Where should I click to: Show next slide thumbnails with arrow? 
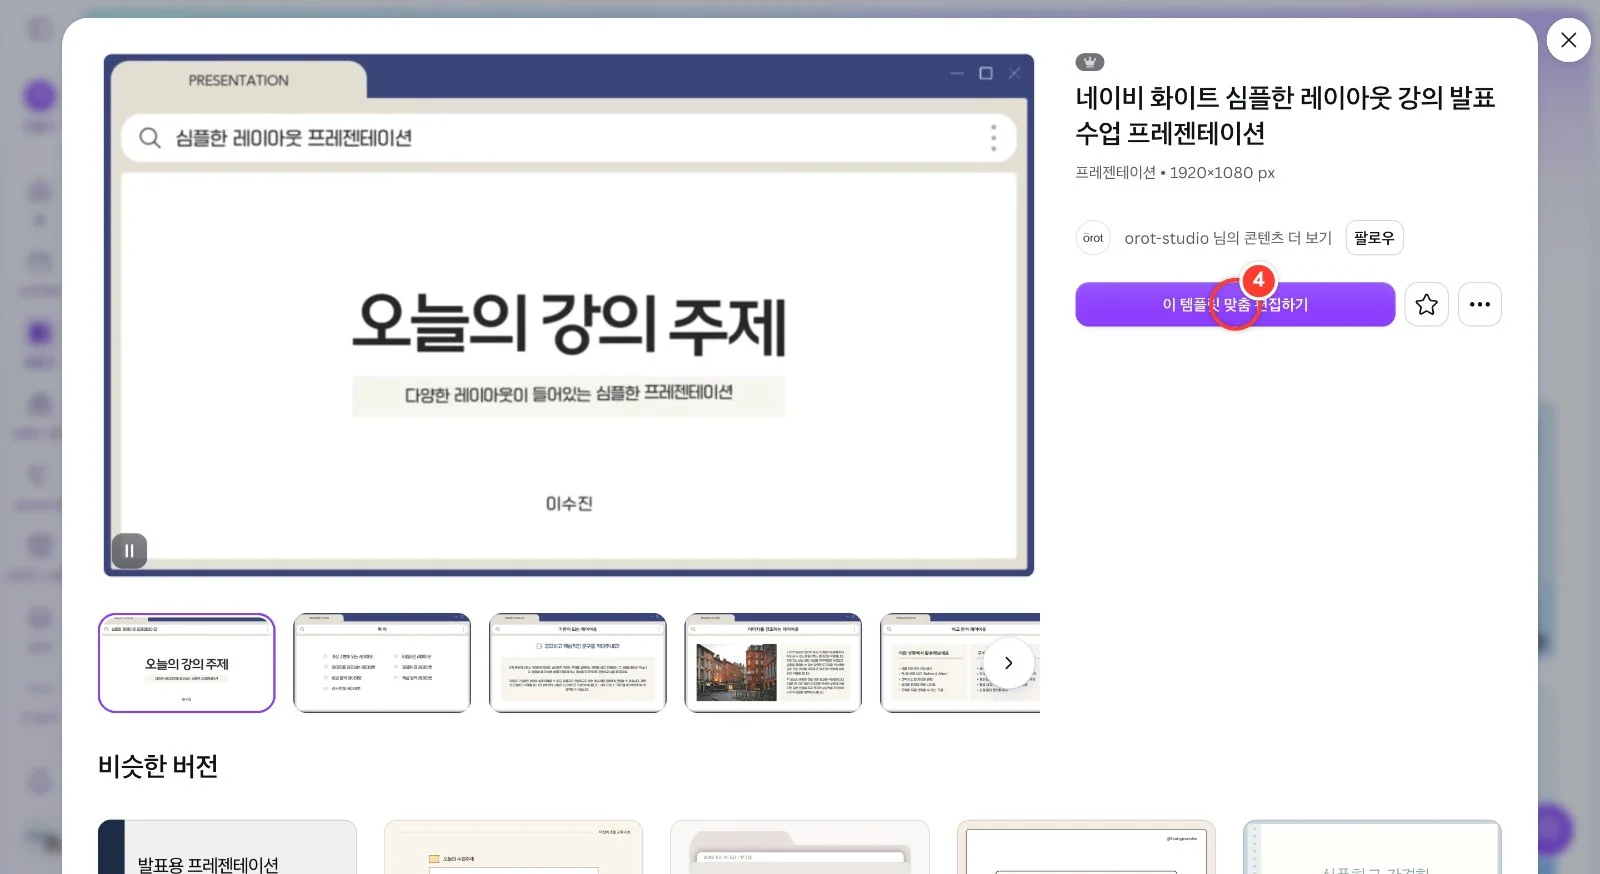click(1008, 663)
